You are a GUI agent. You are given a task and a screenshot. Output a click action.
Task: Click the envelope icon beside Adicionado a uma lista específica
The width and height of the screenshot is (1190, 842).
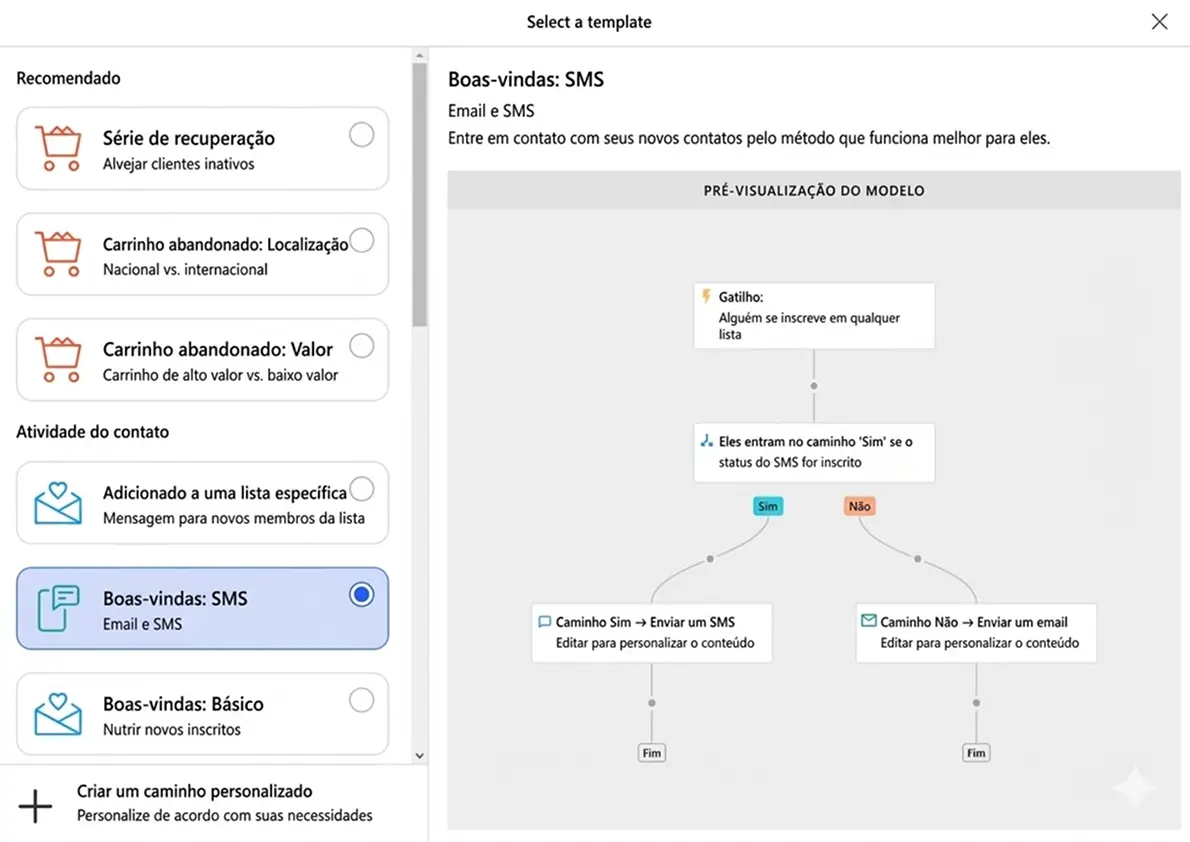(57, 502)
